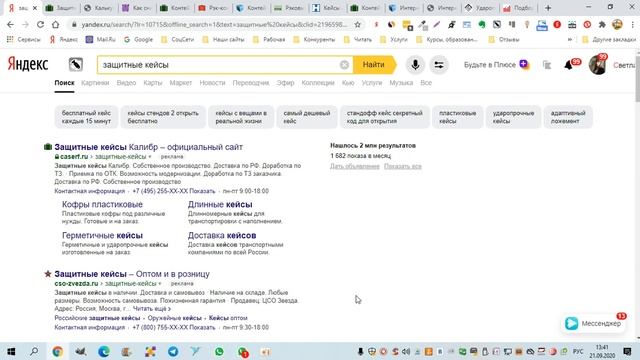Screen dimensions: 640x360
Task: Open Защитные кейсы Оптом и в розницу result
Action: (x=132, y=274)
